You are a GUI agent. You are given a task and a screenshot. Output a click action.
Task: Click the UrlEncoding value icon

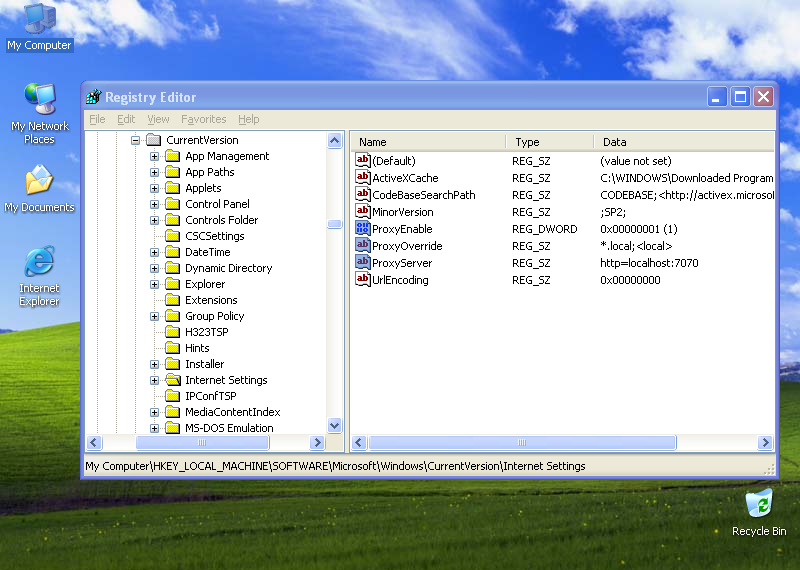(363, 280)
